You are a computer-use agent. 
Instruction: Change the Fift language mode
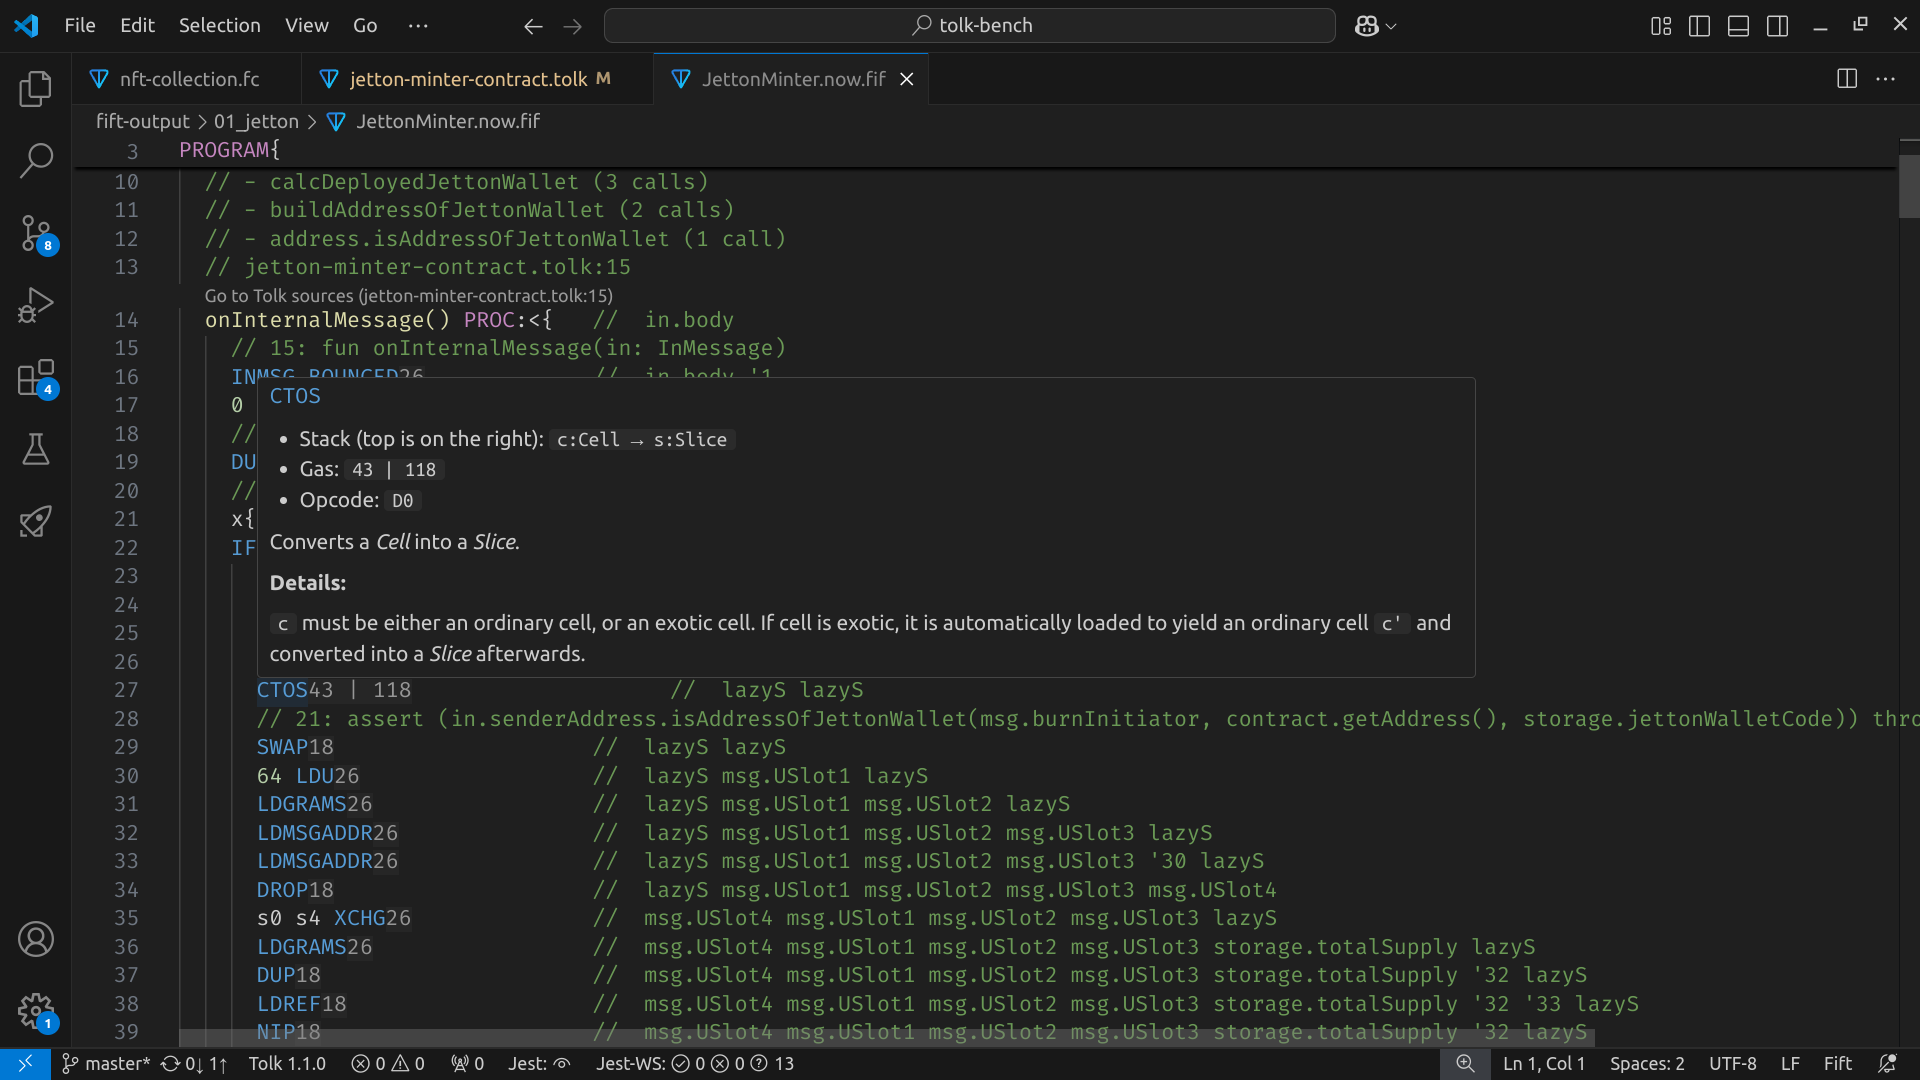click(x=1837, y=1064)
